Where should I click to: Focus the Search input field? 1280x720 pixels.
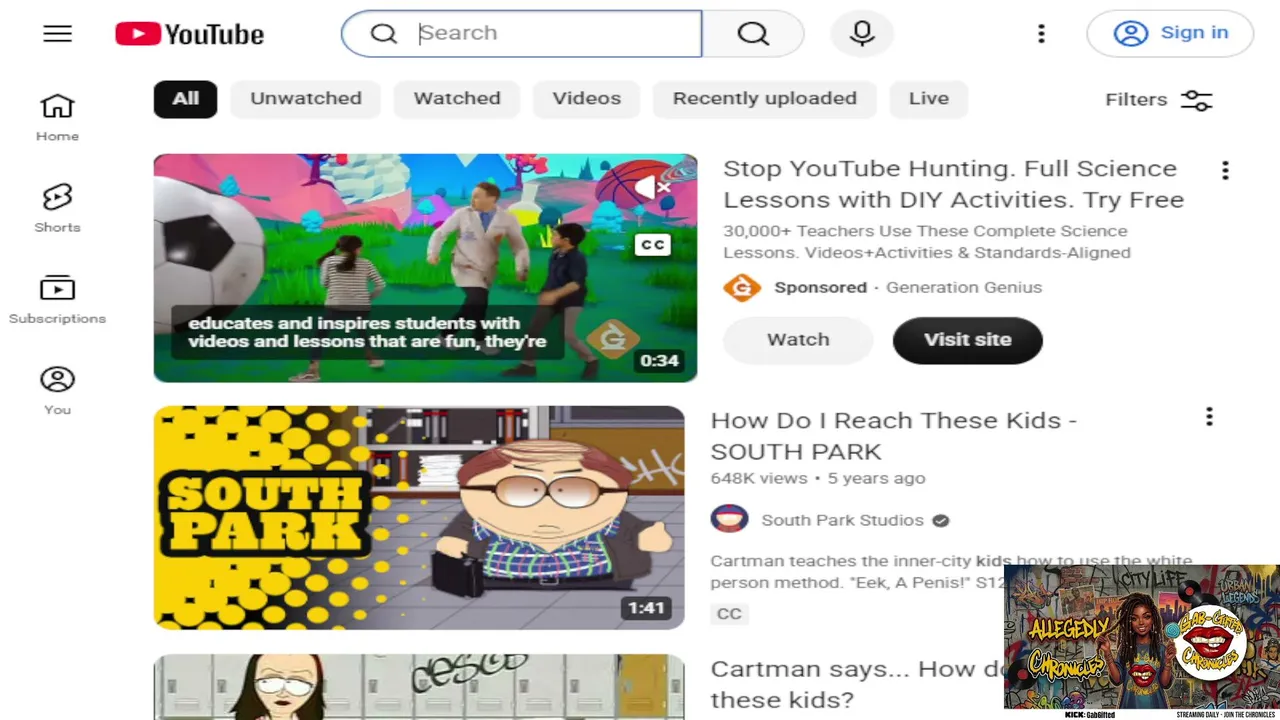(521, 33)
